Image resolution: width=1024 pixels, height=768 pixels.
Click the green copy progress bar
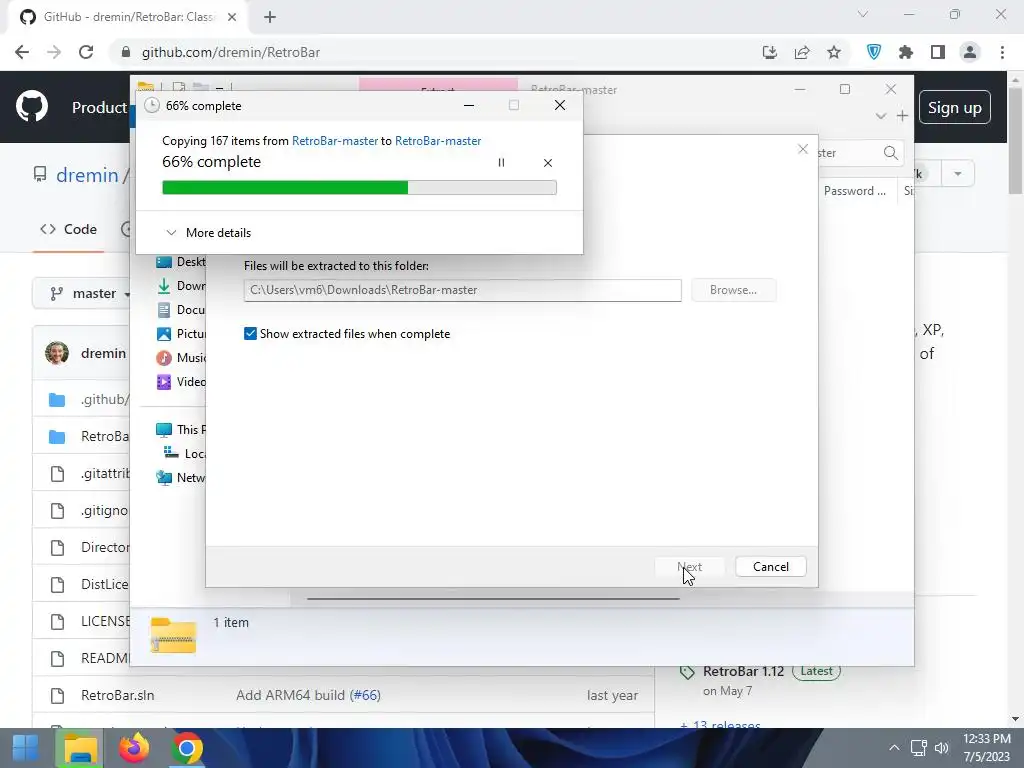[x=359, y=188]
